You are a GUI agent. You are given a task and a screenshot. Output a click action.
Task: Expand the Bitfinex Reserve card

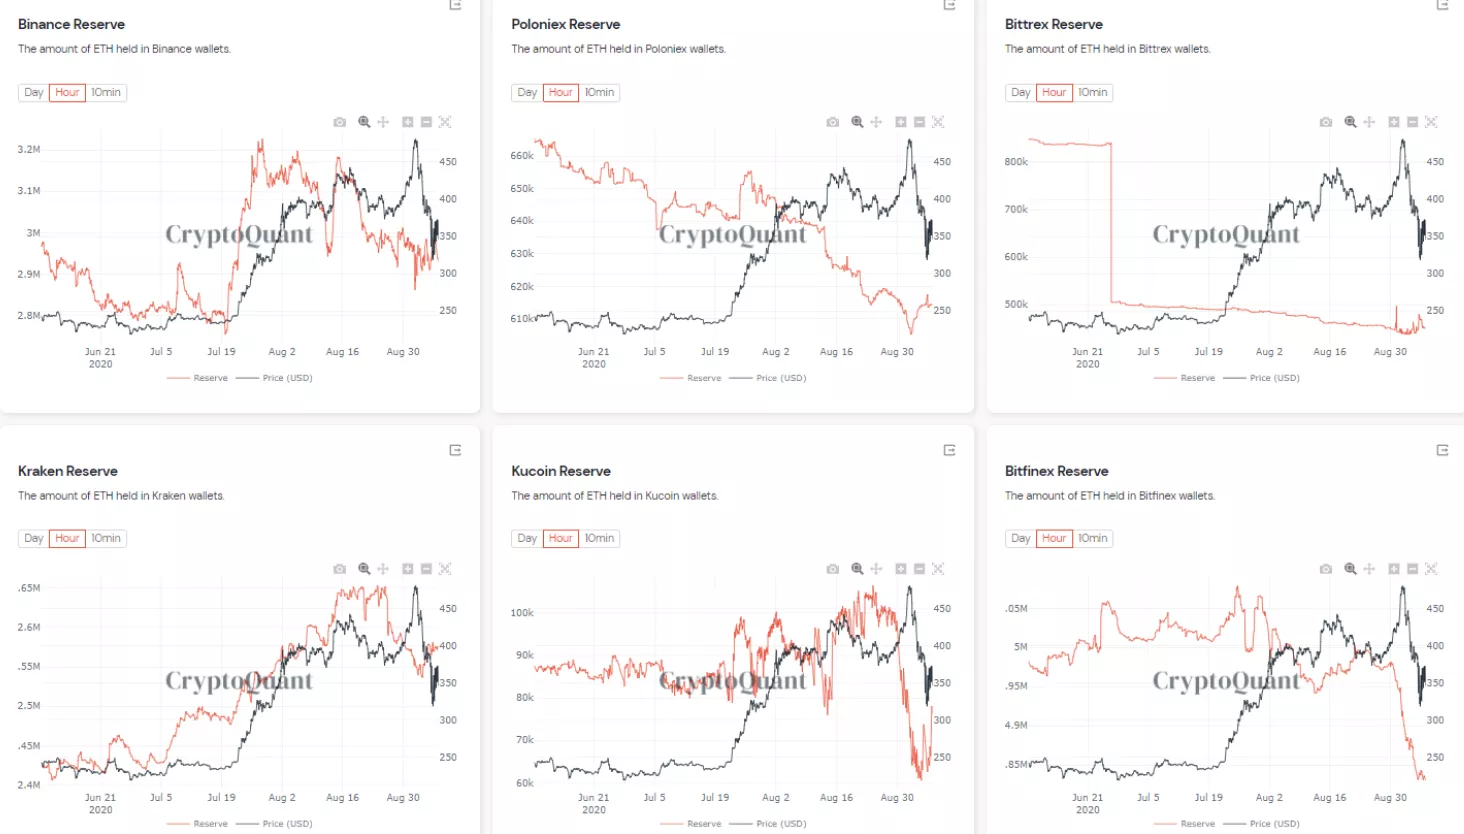click(1442, 450)
